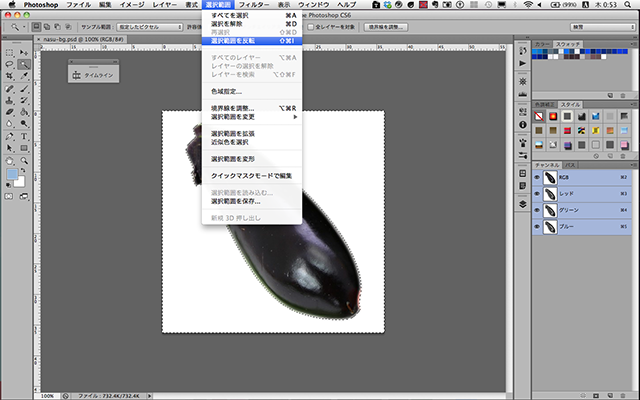Open the サンプル範囲 dropdown
640x400 pixels.
148,27
